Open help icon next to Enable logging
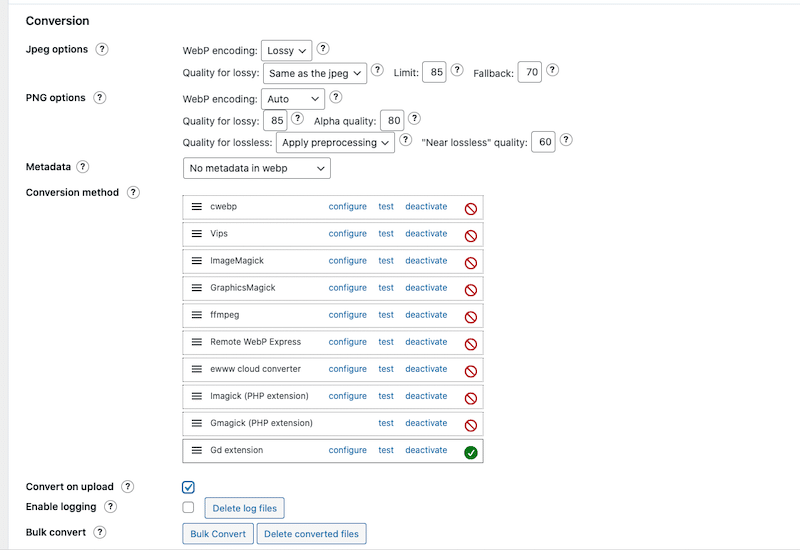Image resolution: width=800 pixels, height=550 pixels. (x=110, y=507)
